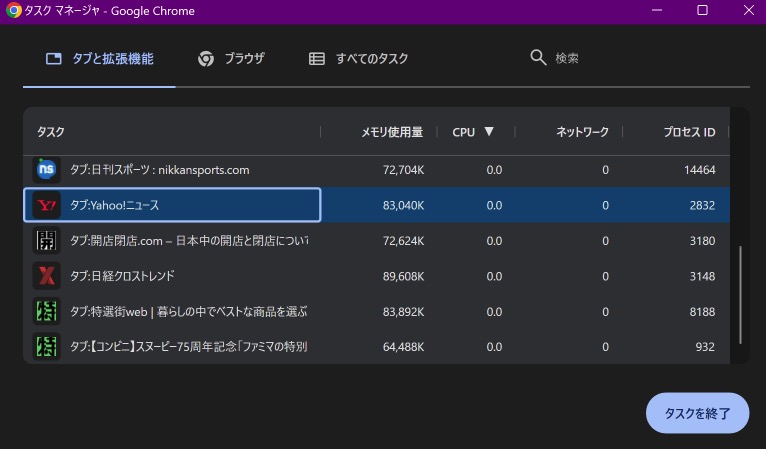Click the 特選街web favicon icon
766x449 pixels.
point(46,312)
